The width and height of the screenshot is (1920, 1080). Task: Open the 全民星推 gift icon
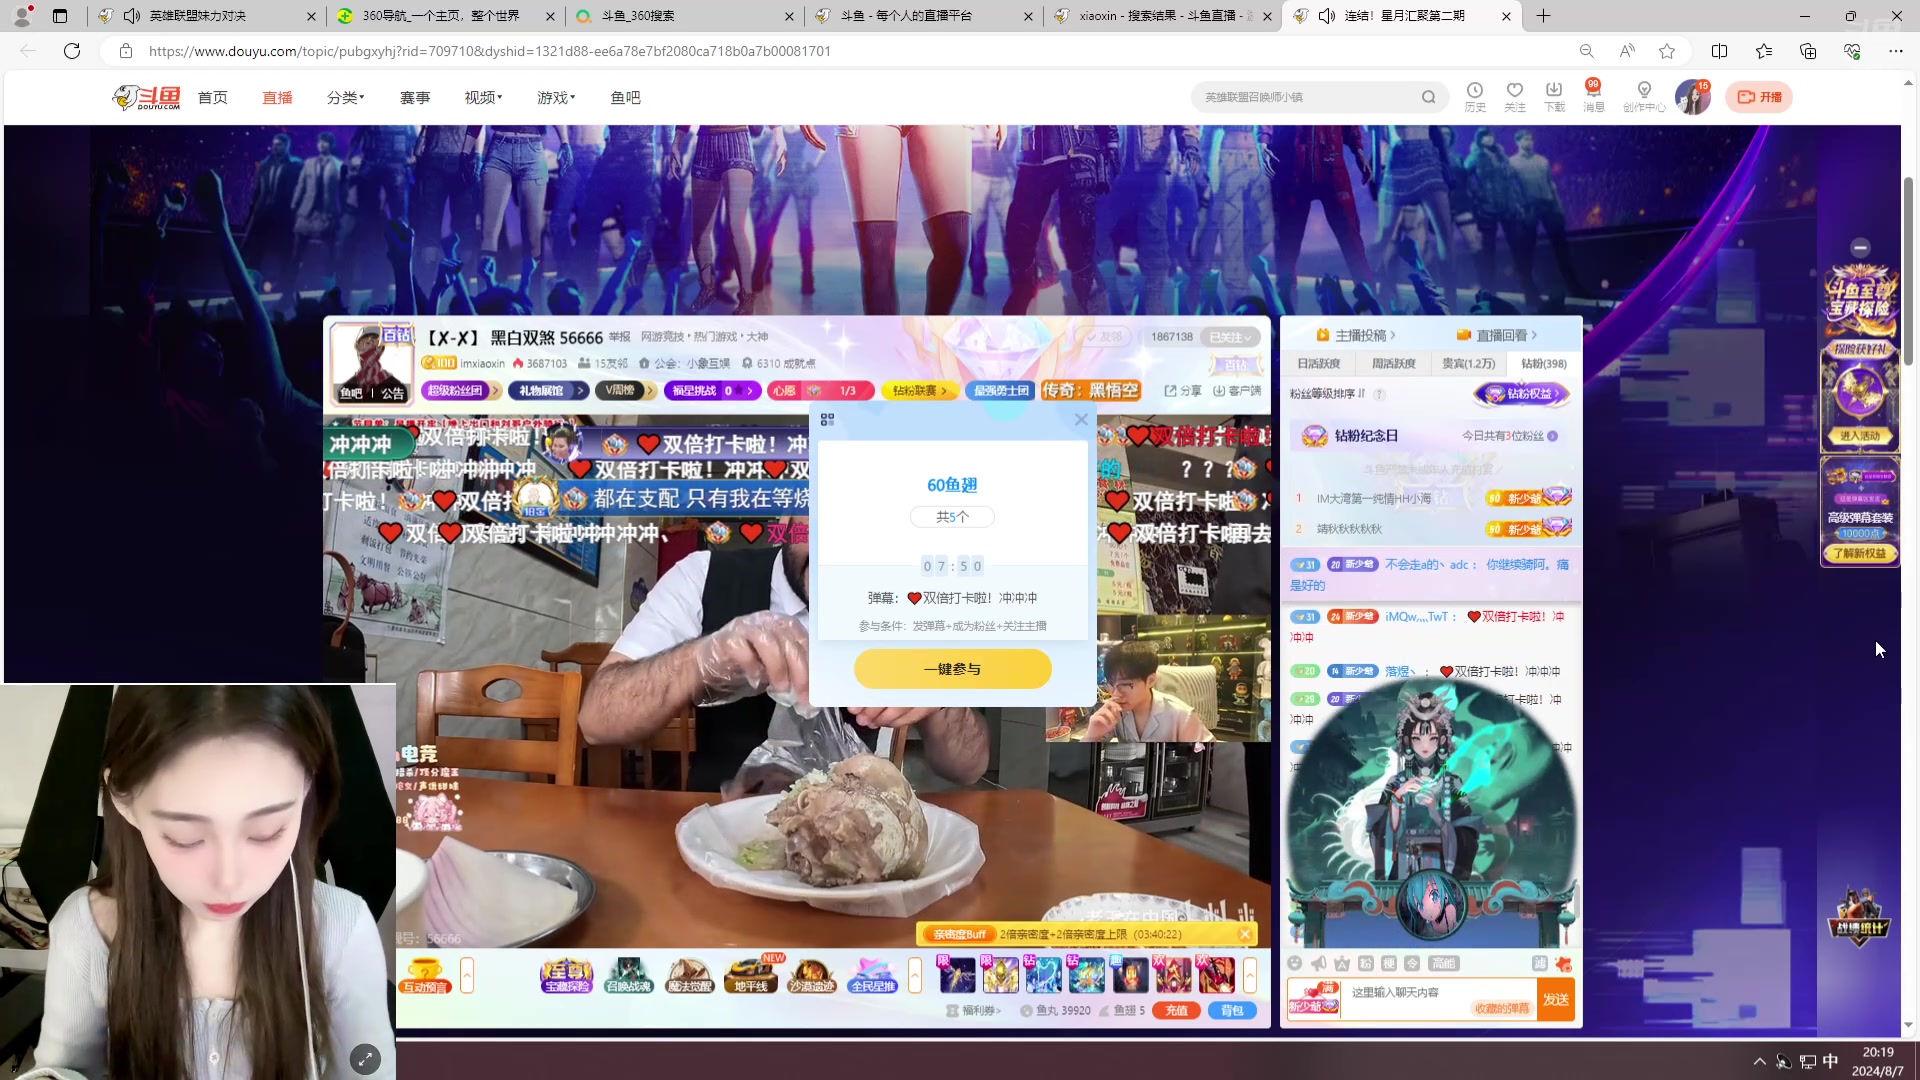[x=873, y=975]
